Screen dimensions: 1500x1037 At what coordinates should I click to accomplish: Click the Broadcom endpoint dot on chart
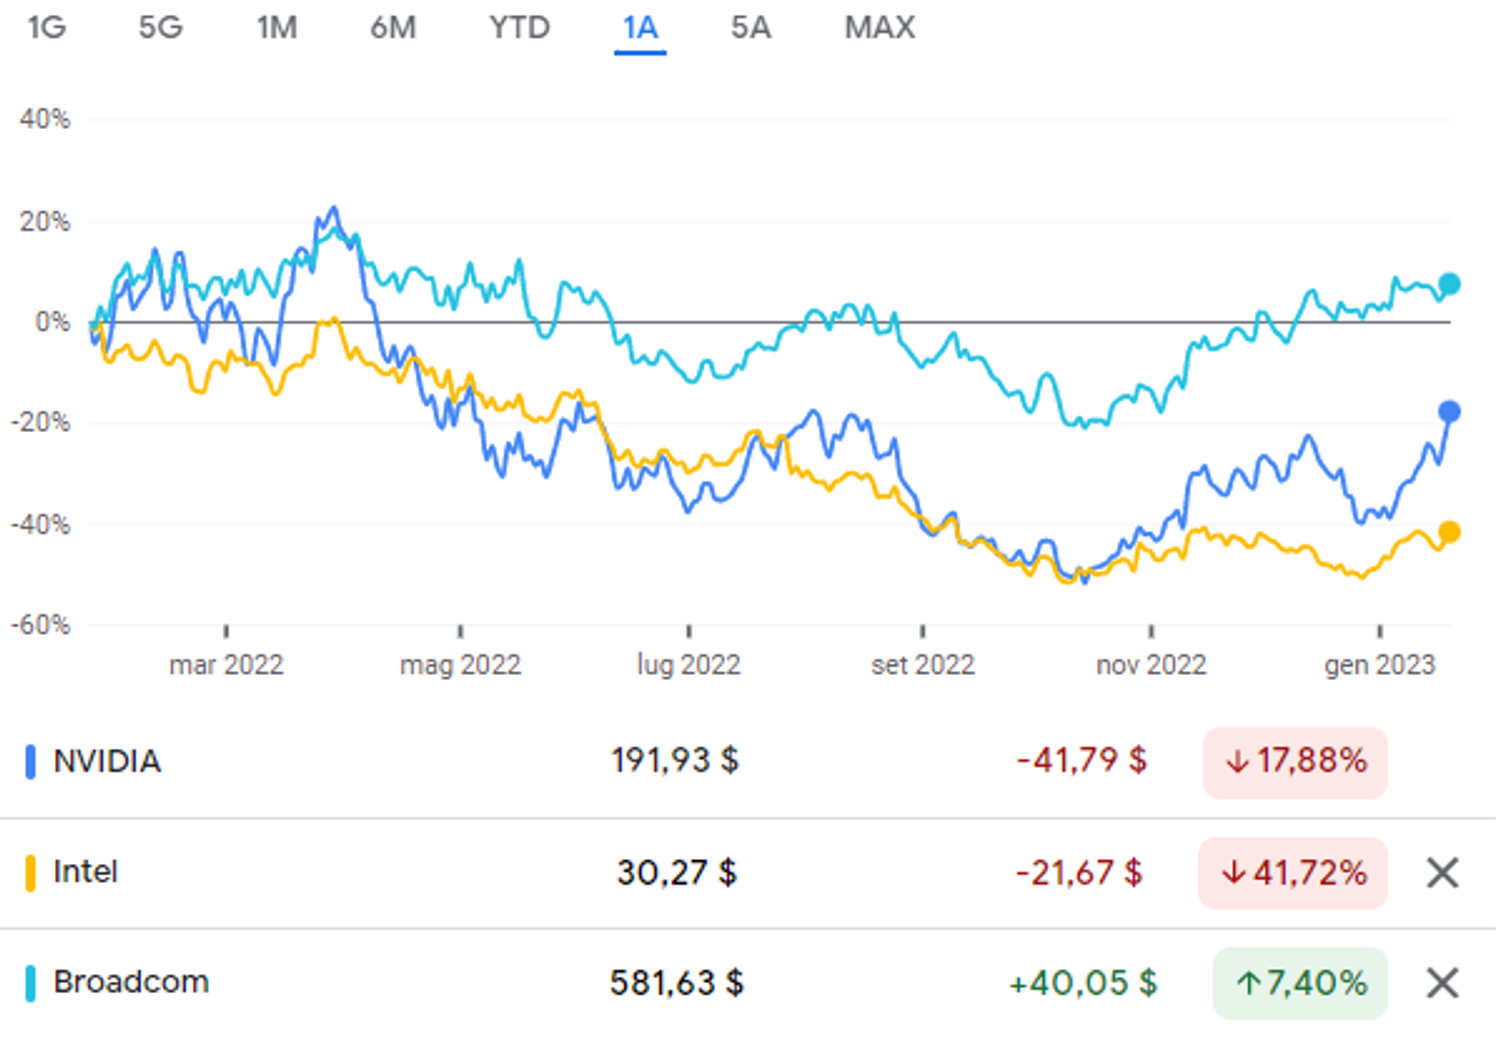point(1449,284)
